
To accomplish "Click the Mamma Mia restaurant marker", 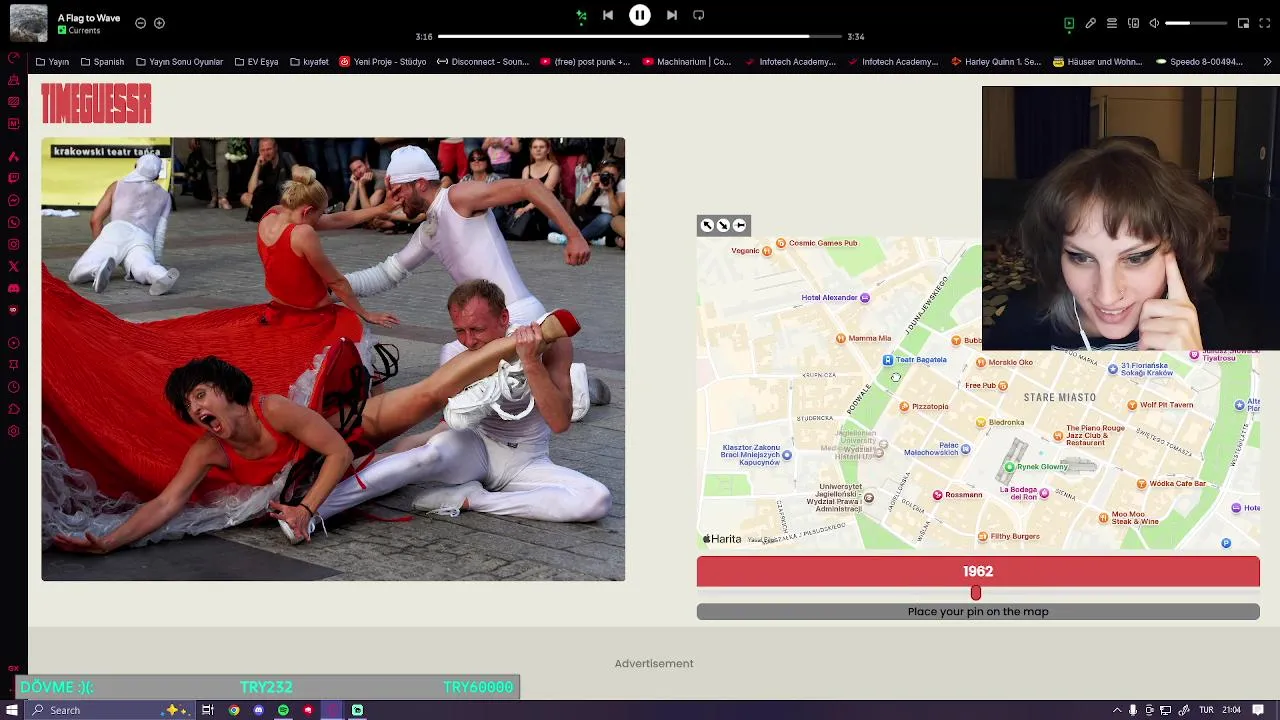I will click(841, 339).
